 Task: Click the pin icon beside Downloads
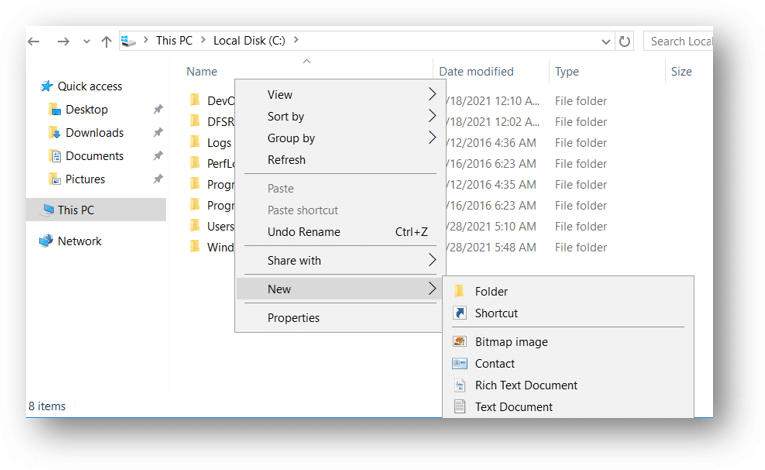[158, 132]
